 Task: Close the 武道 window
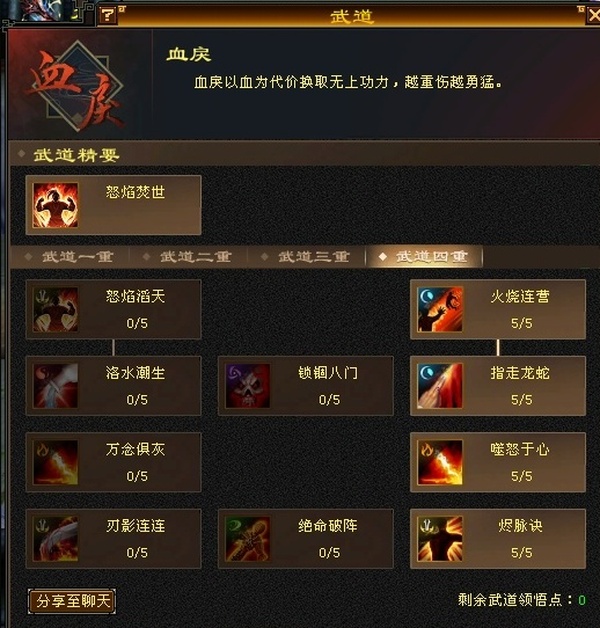tap(593, 16)
